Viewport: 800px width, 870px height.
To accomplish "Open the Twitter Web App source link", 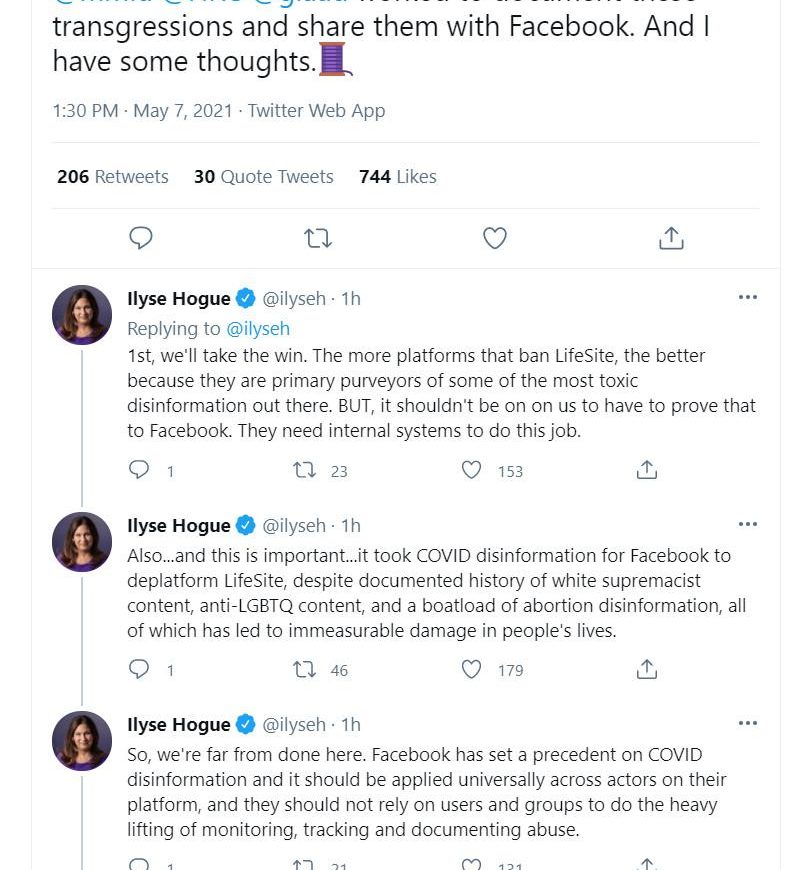I will 316,111.
